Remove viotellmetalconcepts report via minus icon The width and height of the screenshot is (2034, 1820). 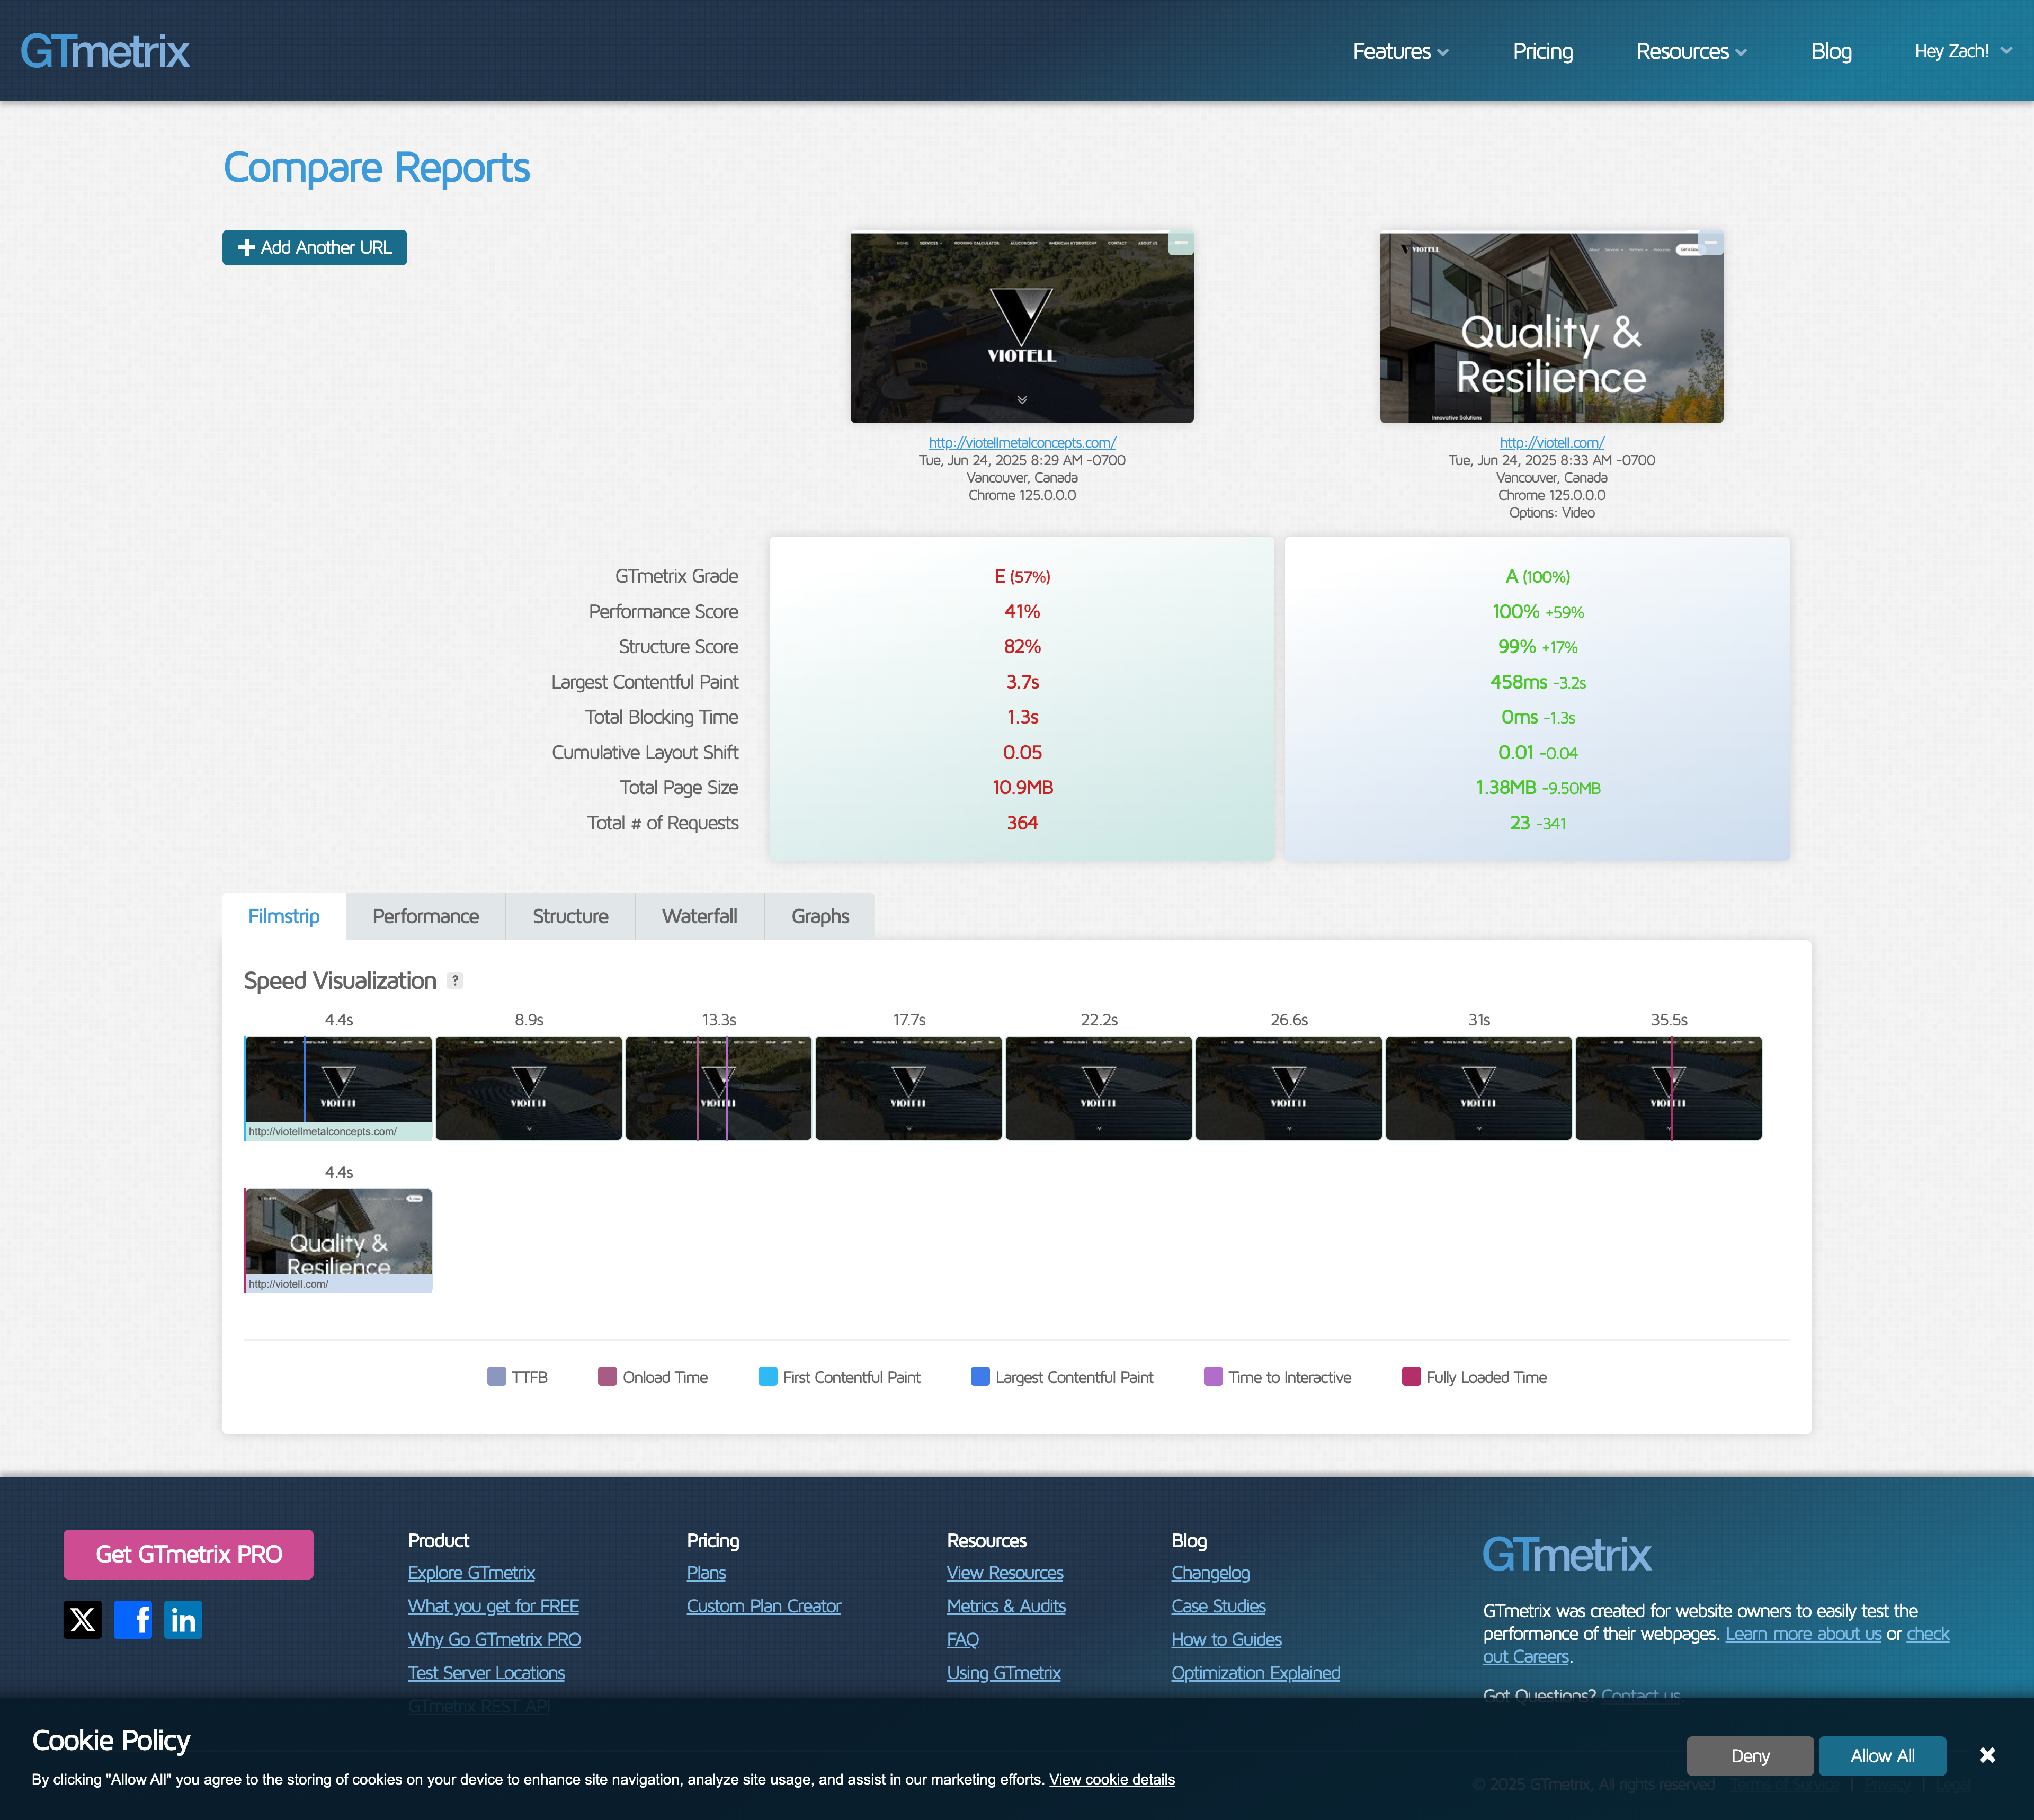click(1181, 242)
